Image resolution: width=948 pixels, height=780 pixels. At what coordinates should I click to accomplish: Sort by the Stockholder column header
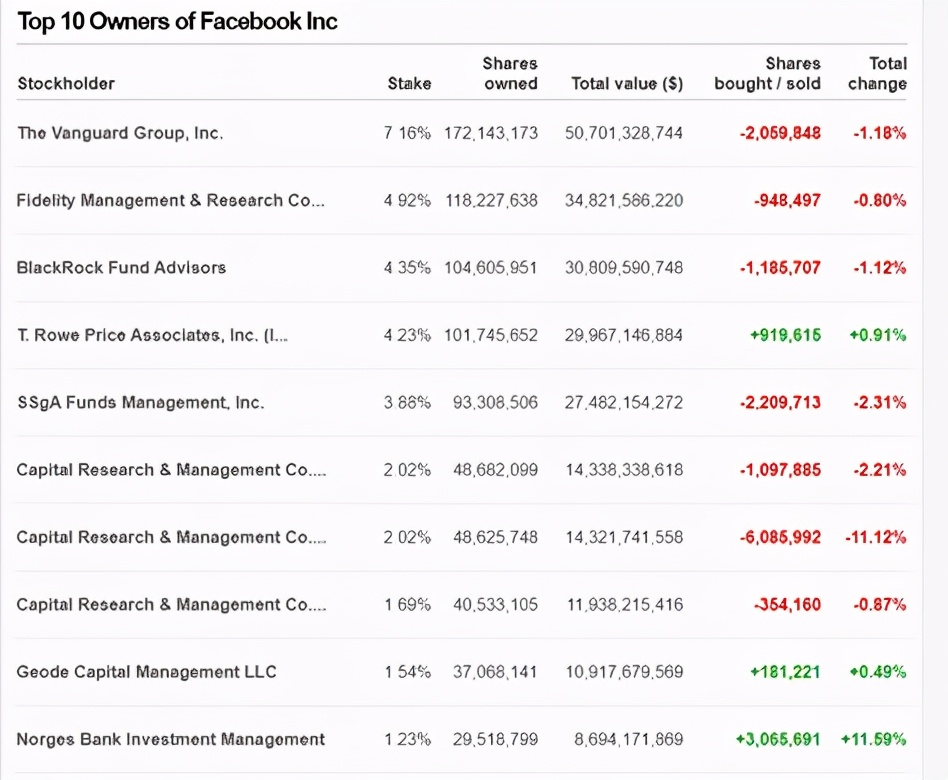pyautogui.click(x=66, y=84)
